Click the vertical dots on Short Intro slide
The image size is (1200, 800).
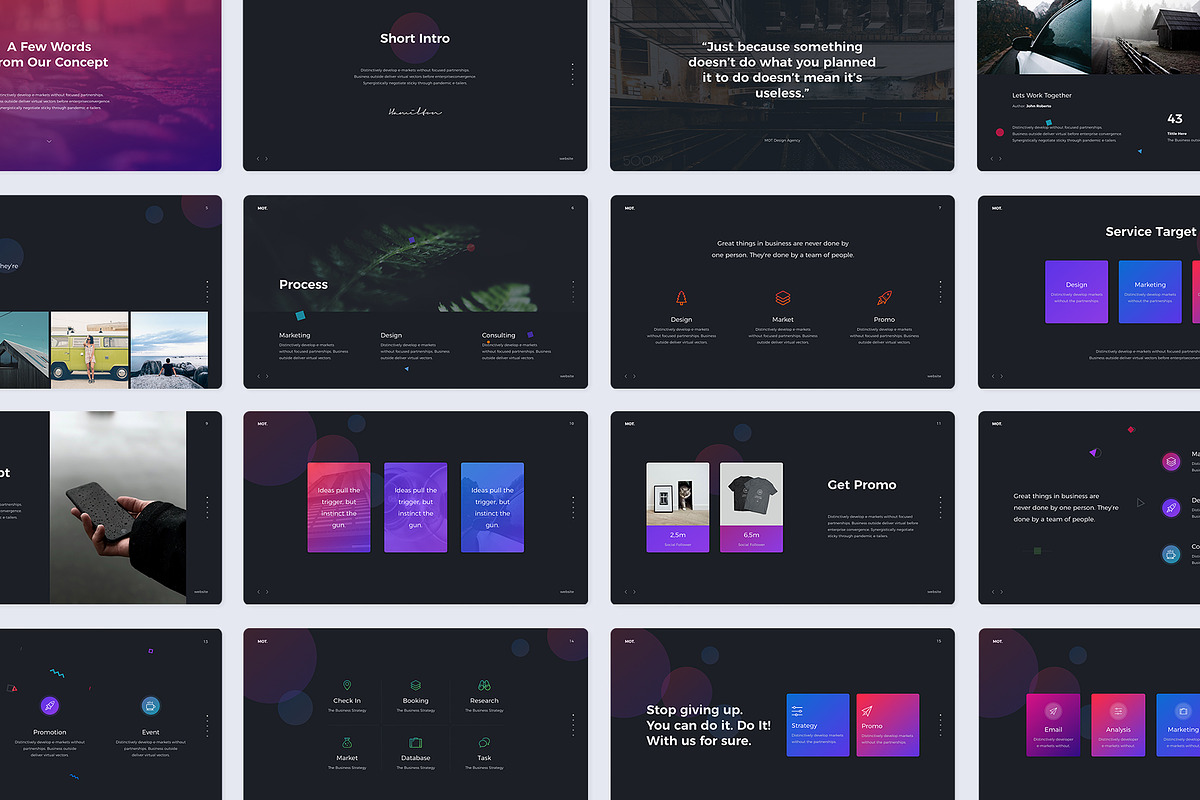(x=573, y=74)
